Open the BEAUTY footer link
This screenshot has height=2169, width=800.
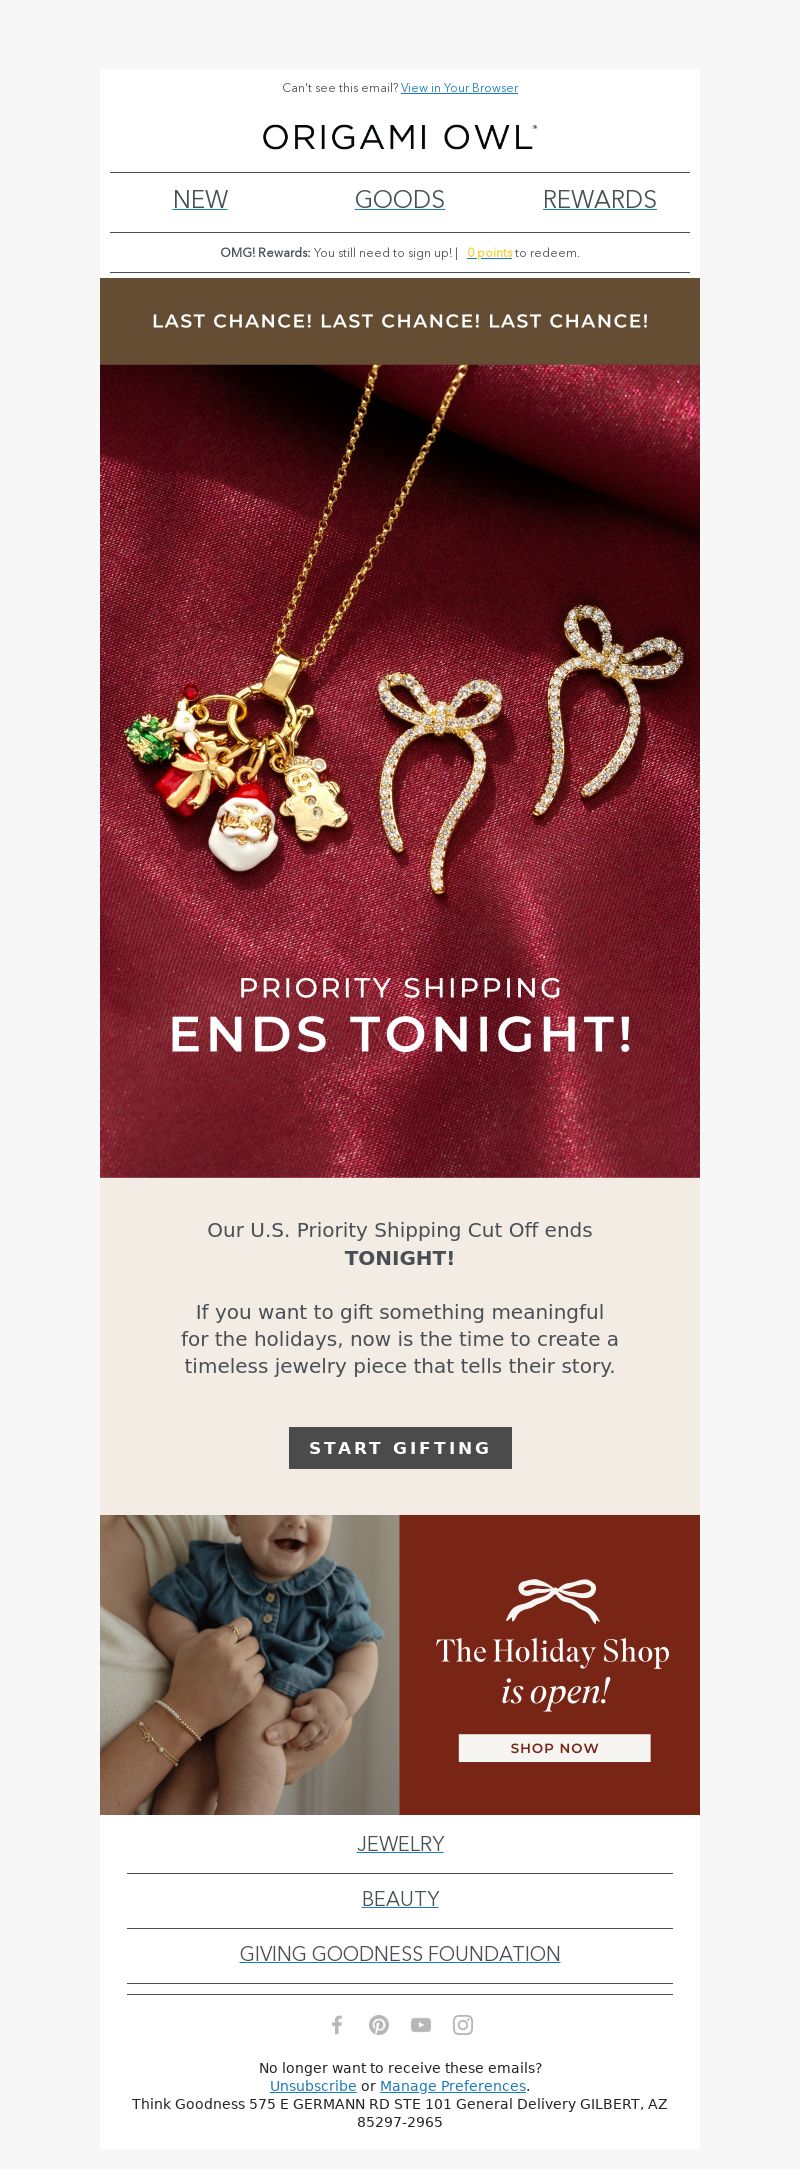(400, 1899)
